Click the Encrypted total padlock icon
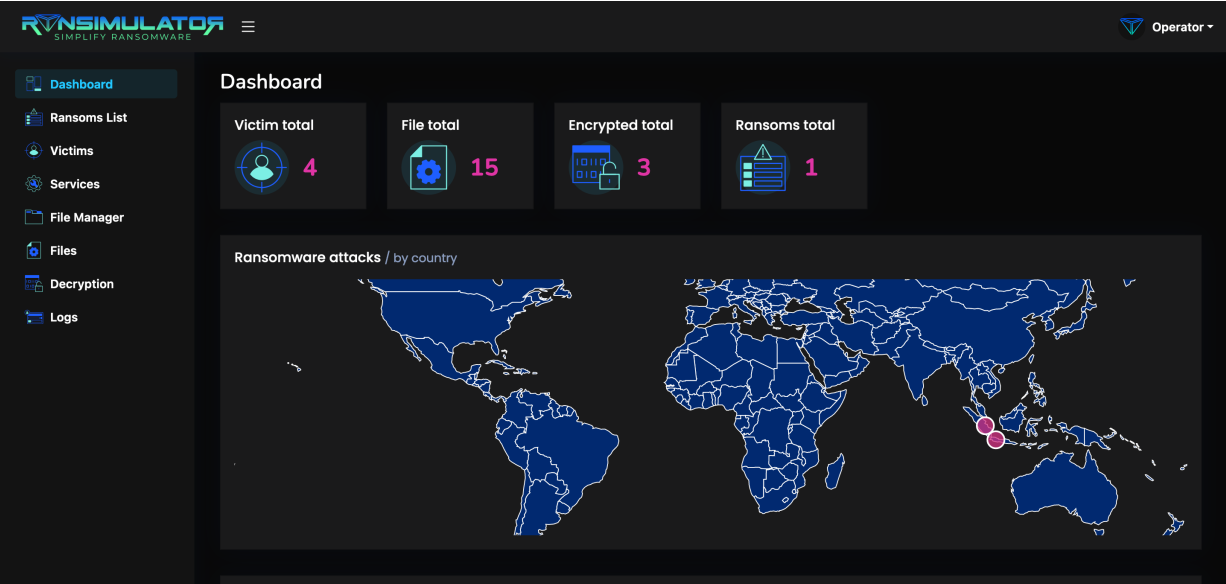The image size is (1226, 584). pyautogui.click(x=596, y=167)
